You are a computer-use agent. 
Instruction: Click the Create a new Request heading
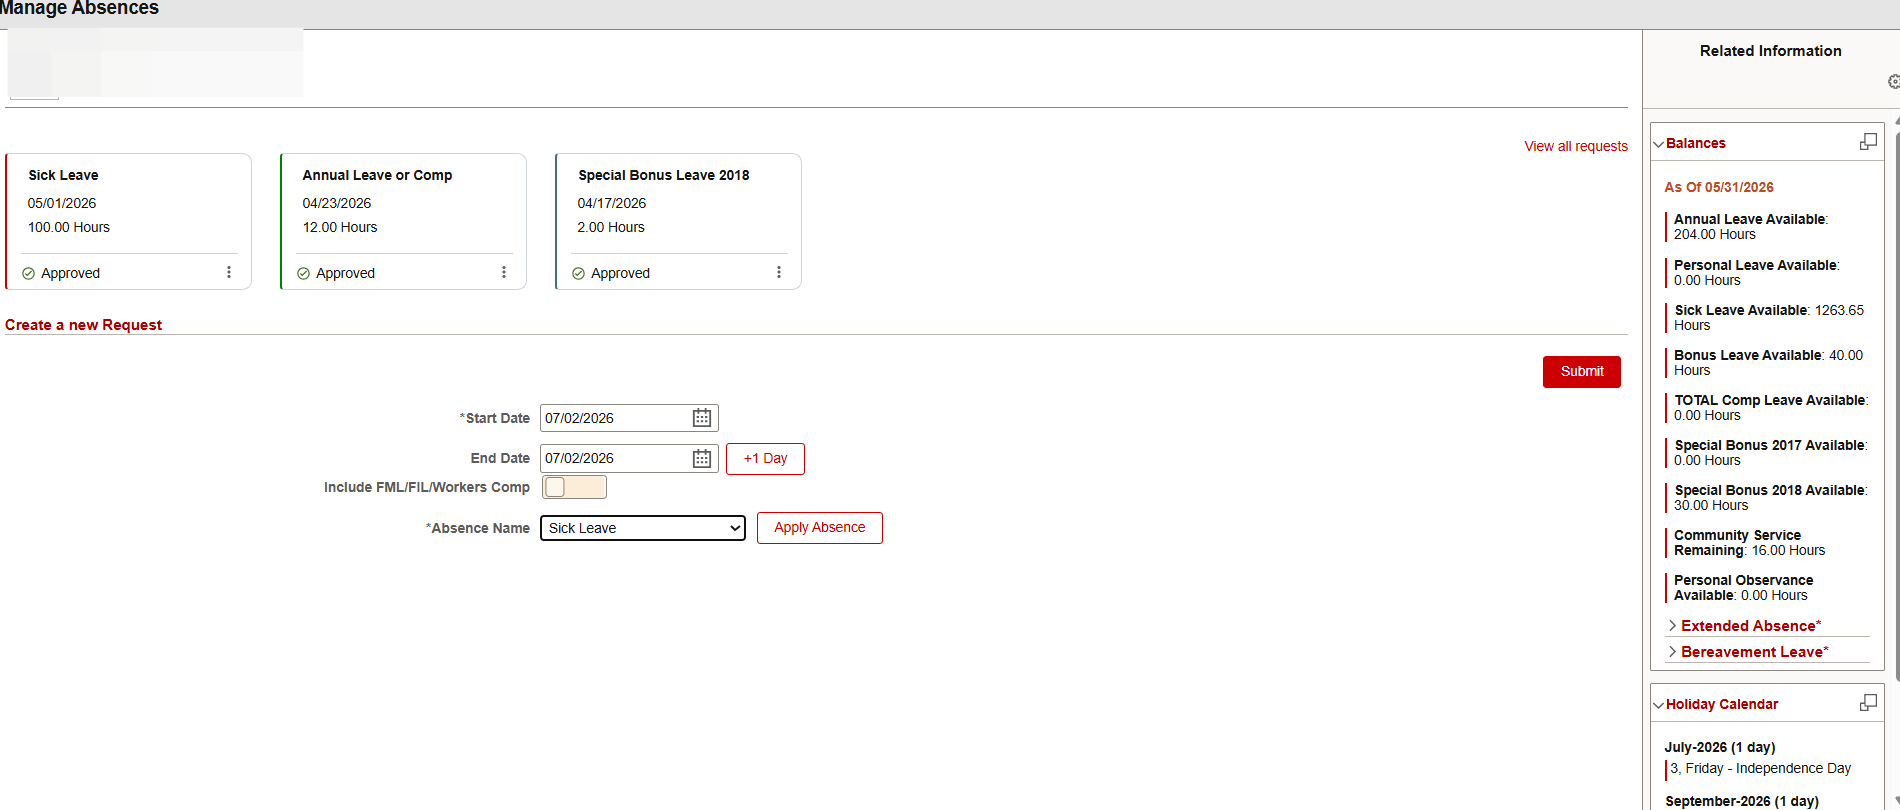83,325
